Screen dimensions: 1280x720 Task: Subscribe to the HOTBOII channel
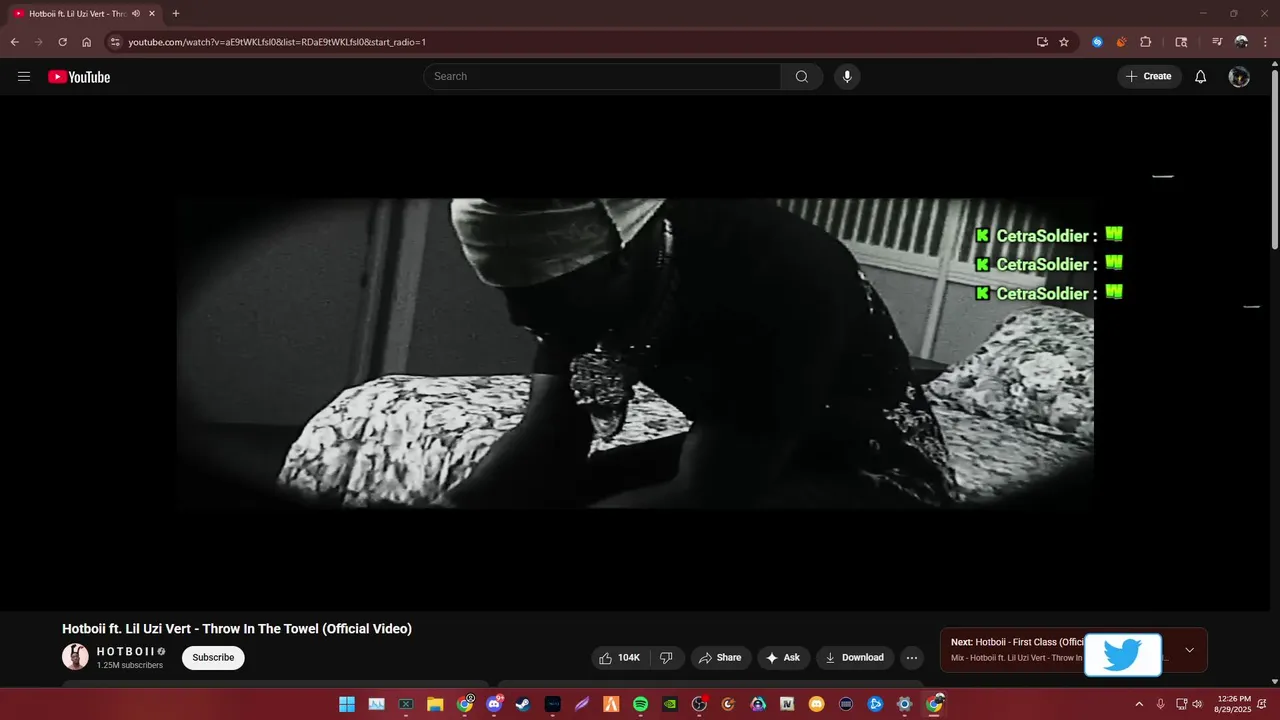tap(213, 658)
